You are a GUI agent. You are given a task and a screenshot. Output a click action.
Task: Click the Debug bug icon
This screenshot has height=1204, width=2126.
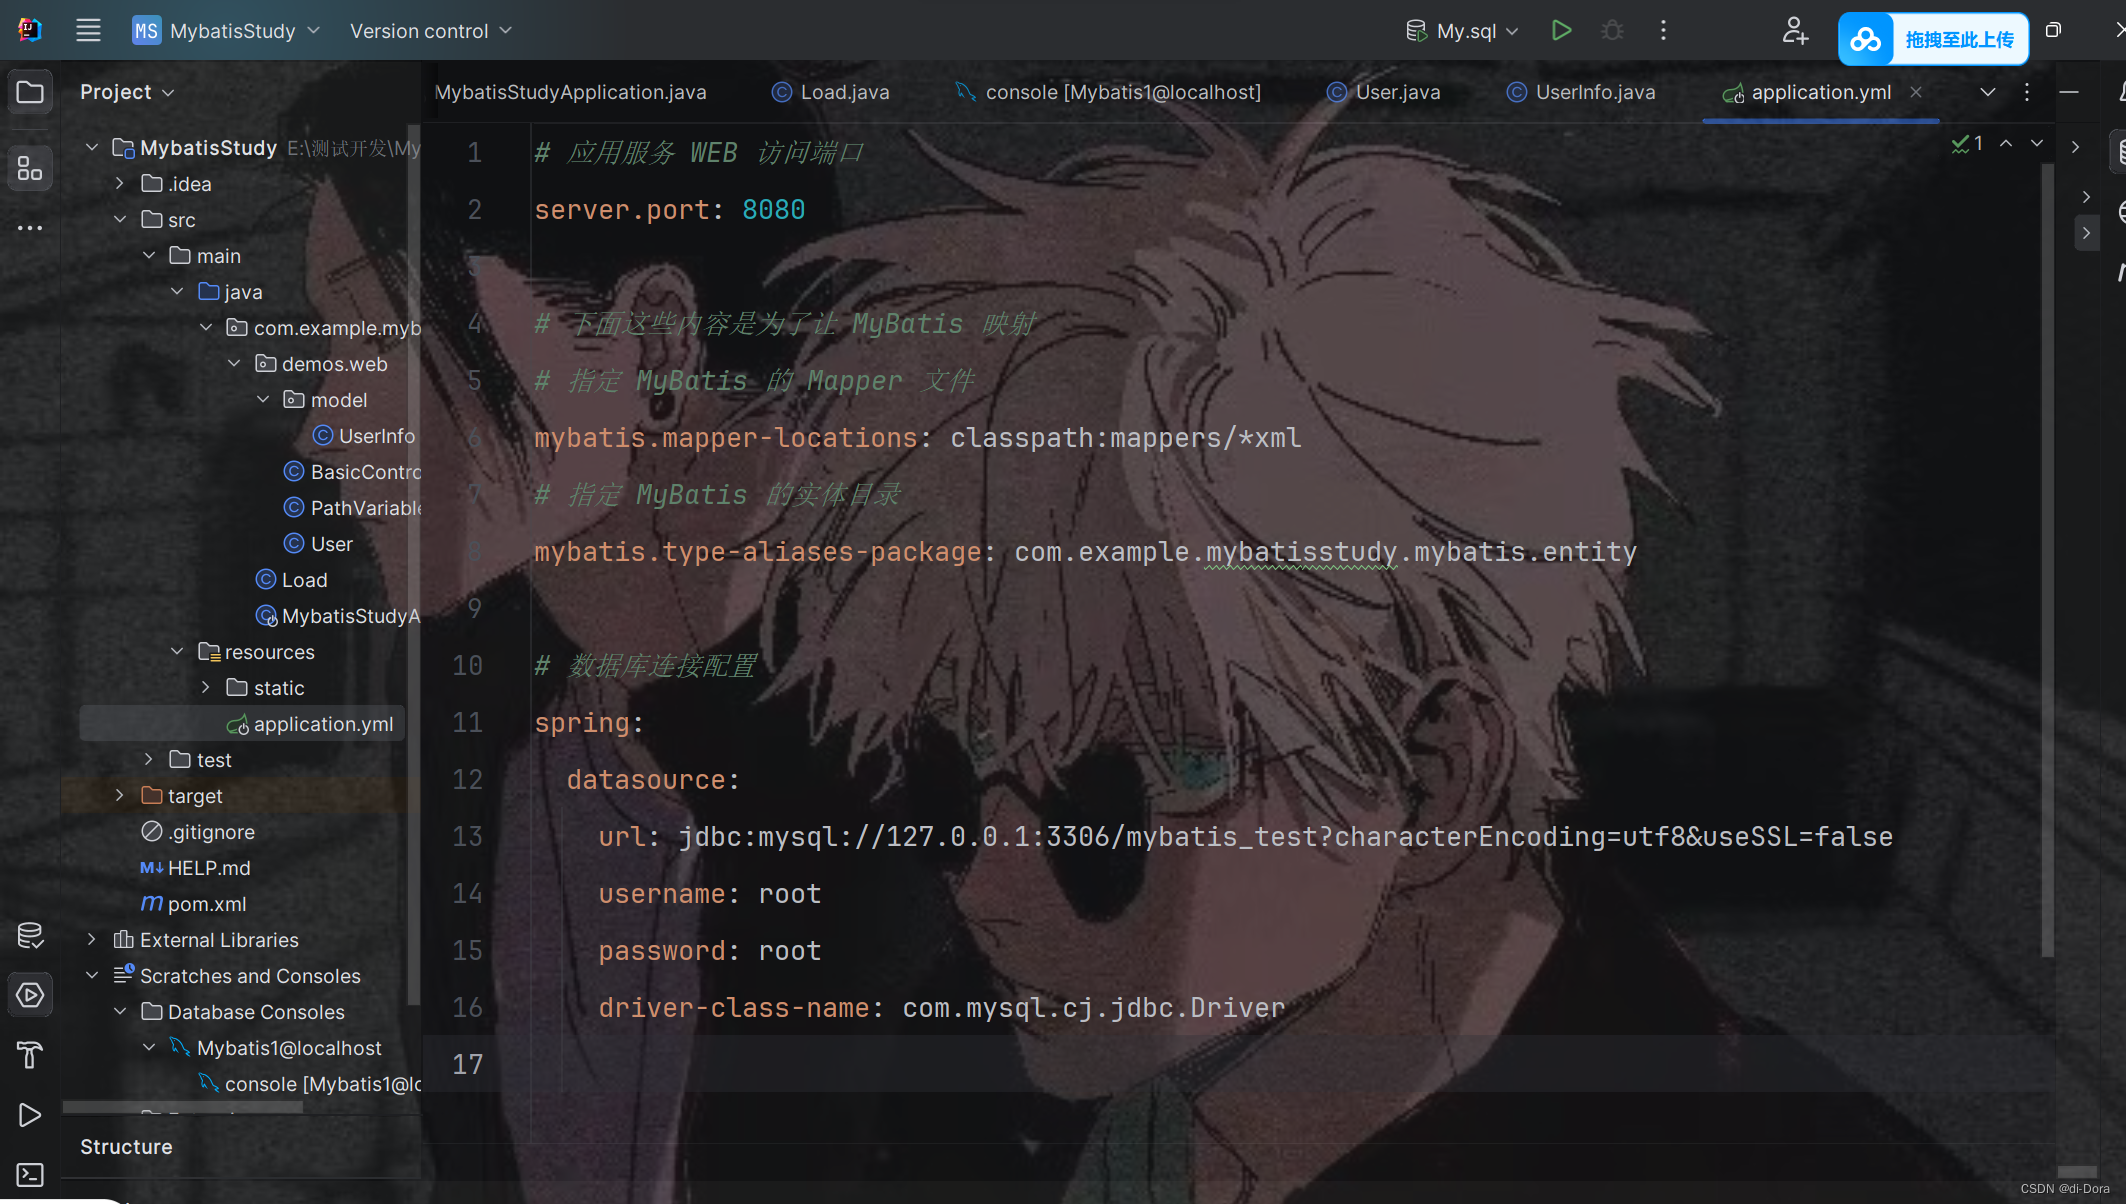[1612, 31]
